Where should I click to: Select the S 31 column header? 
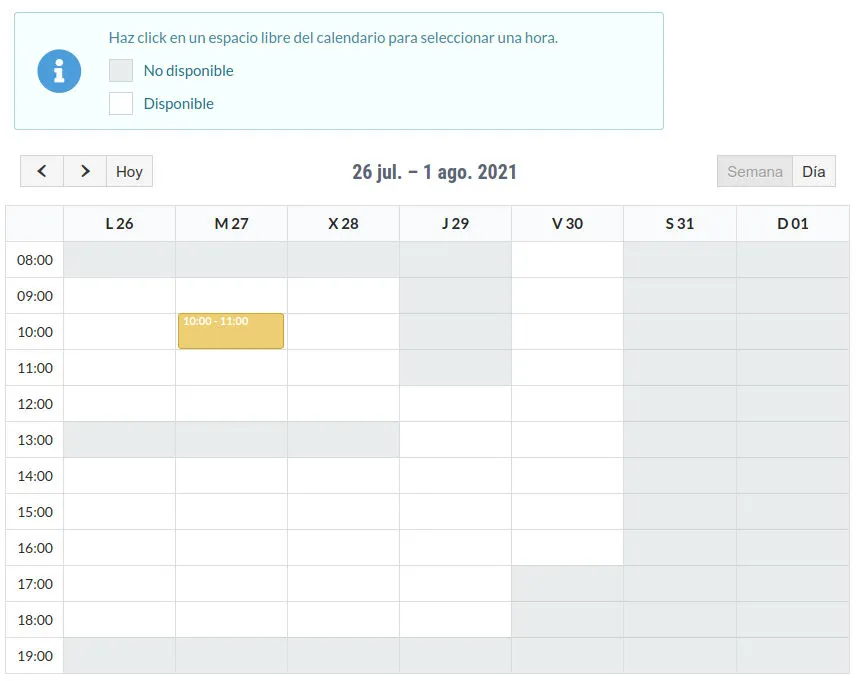680,224
